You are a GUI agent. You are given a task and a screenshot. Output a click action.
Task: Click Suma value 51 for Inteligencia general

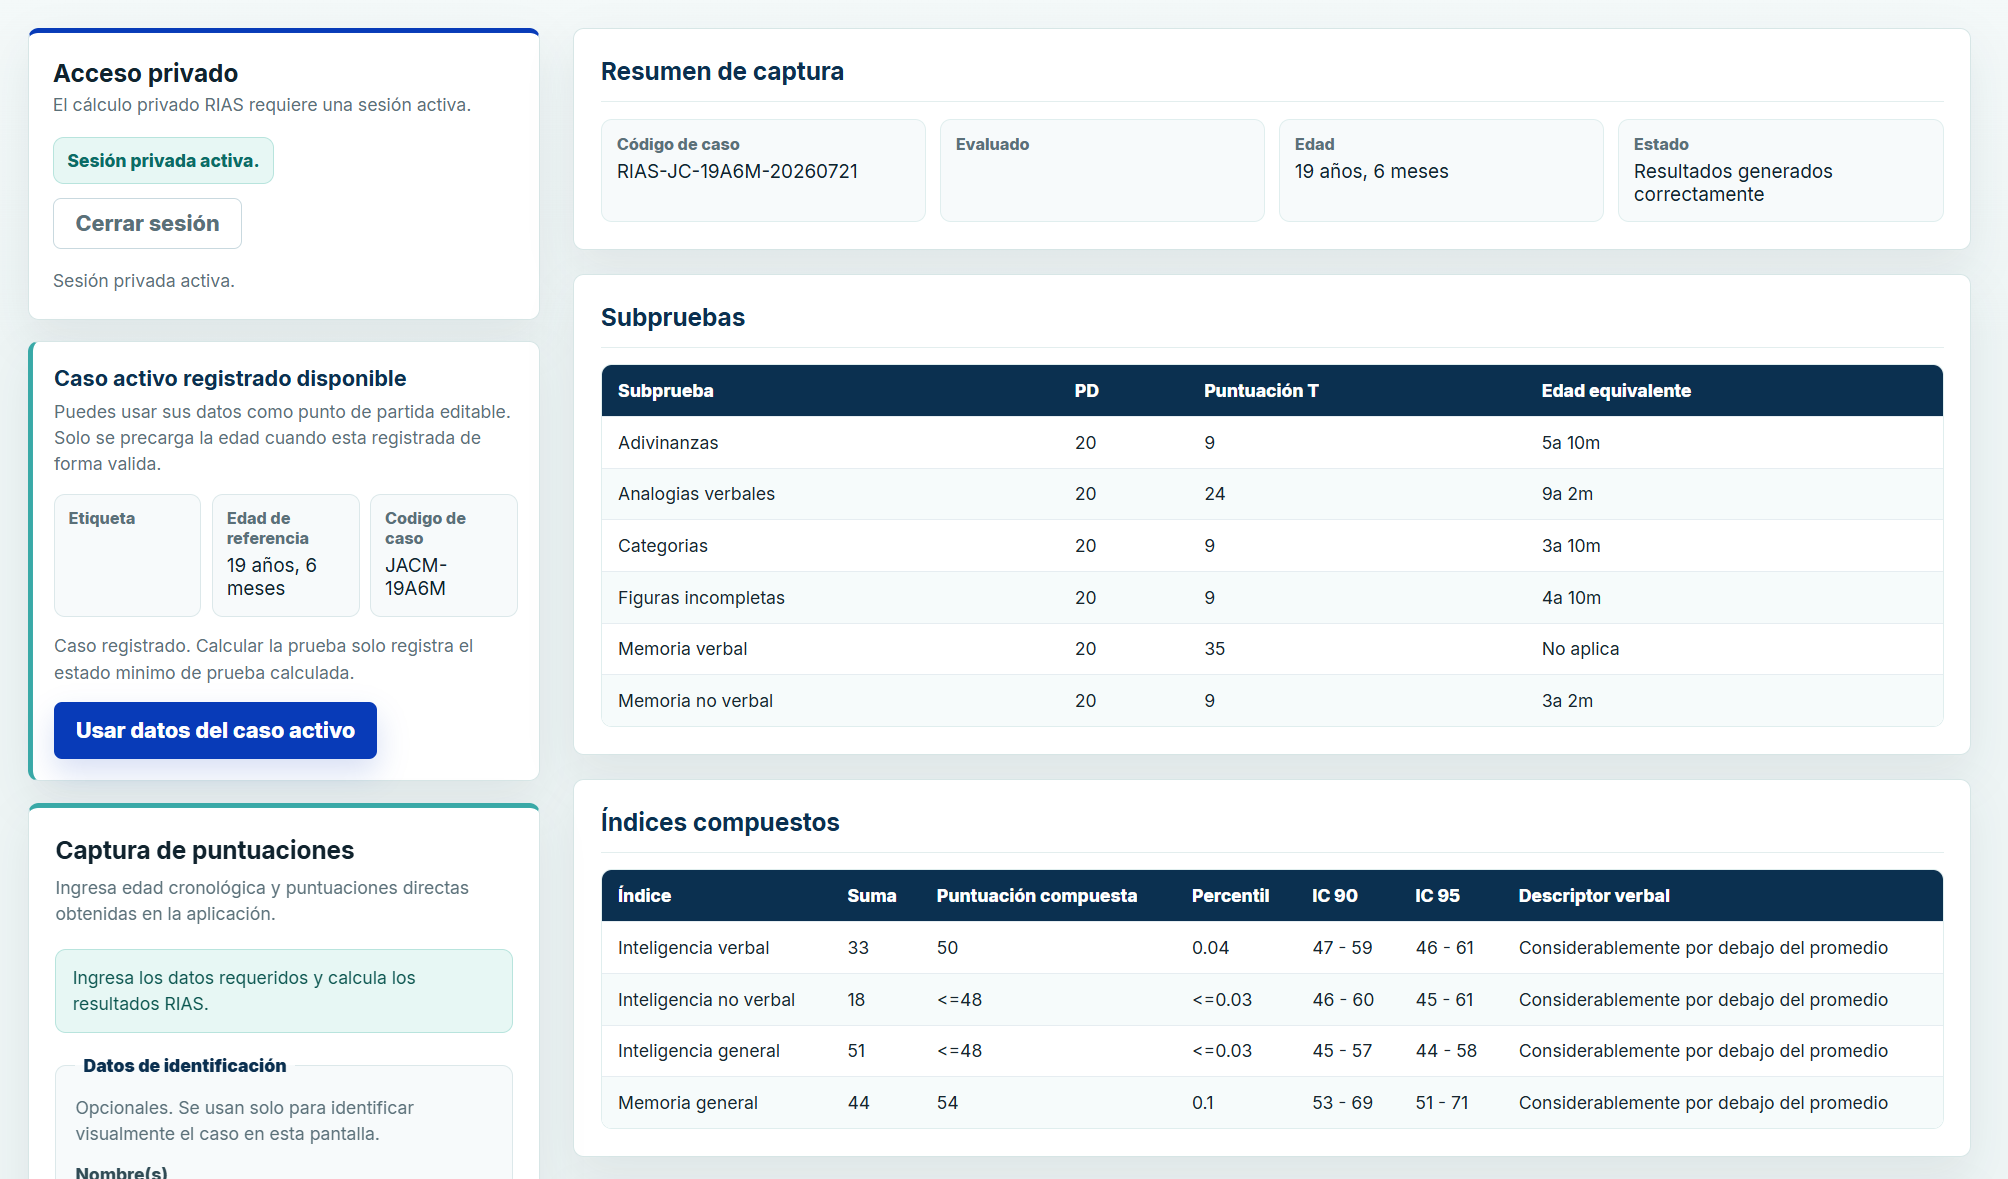click(x=856, y=1051)
